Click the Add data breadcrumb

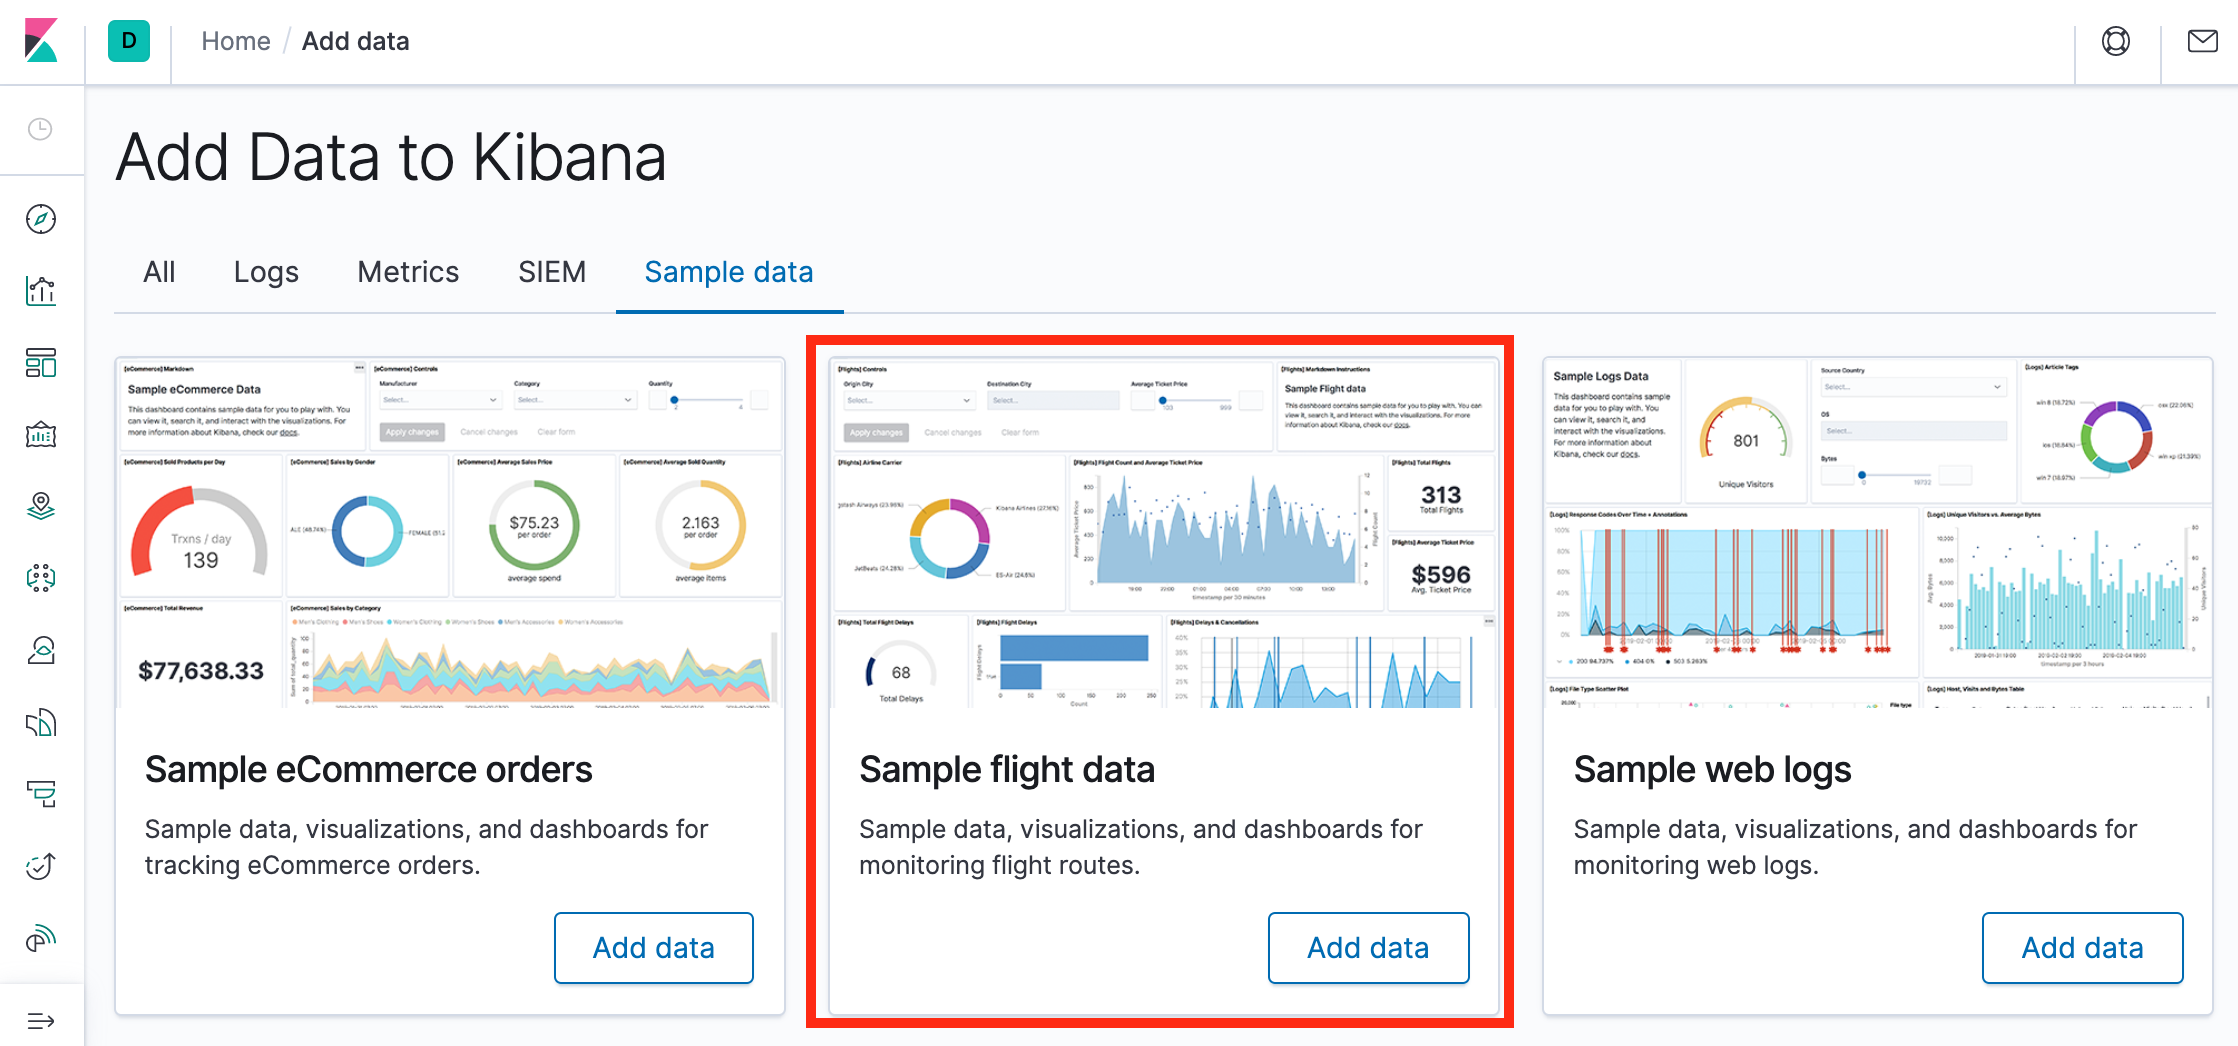pyautogui.click(x=356, y=41)
